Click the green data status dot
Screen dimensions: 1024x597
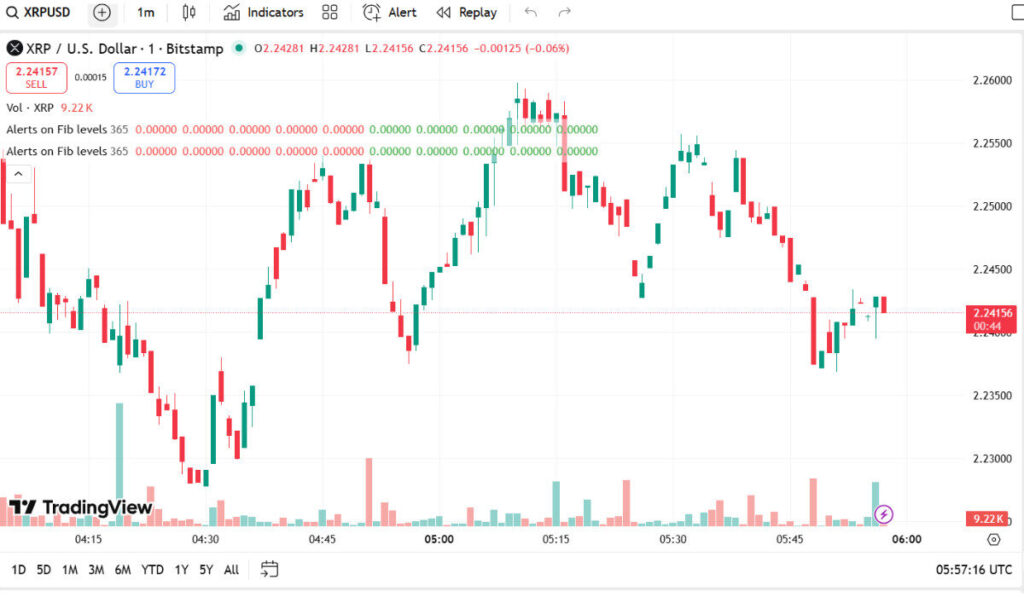click(238, 47)
